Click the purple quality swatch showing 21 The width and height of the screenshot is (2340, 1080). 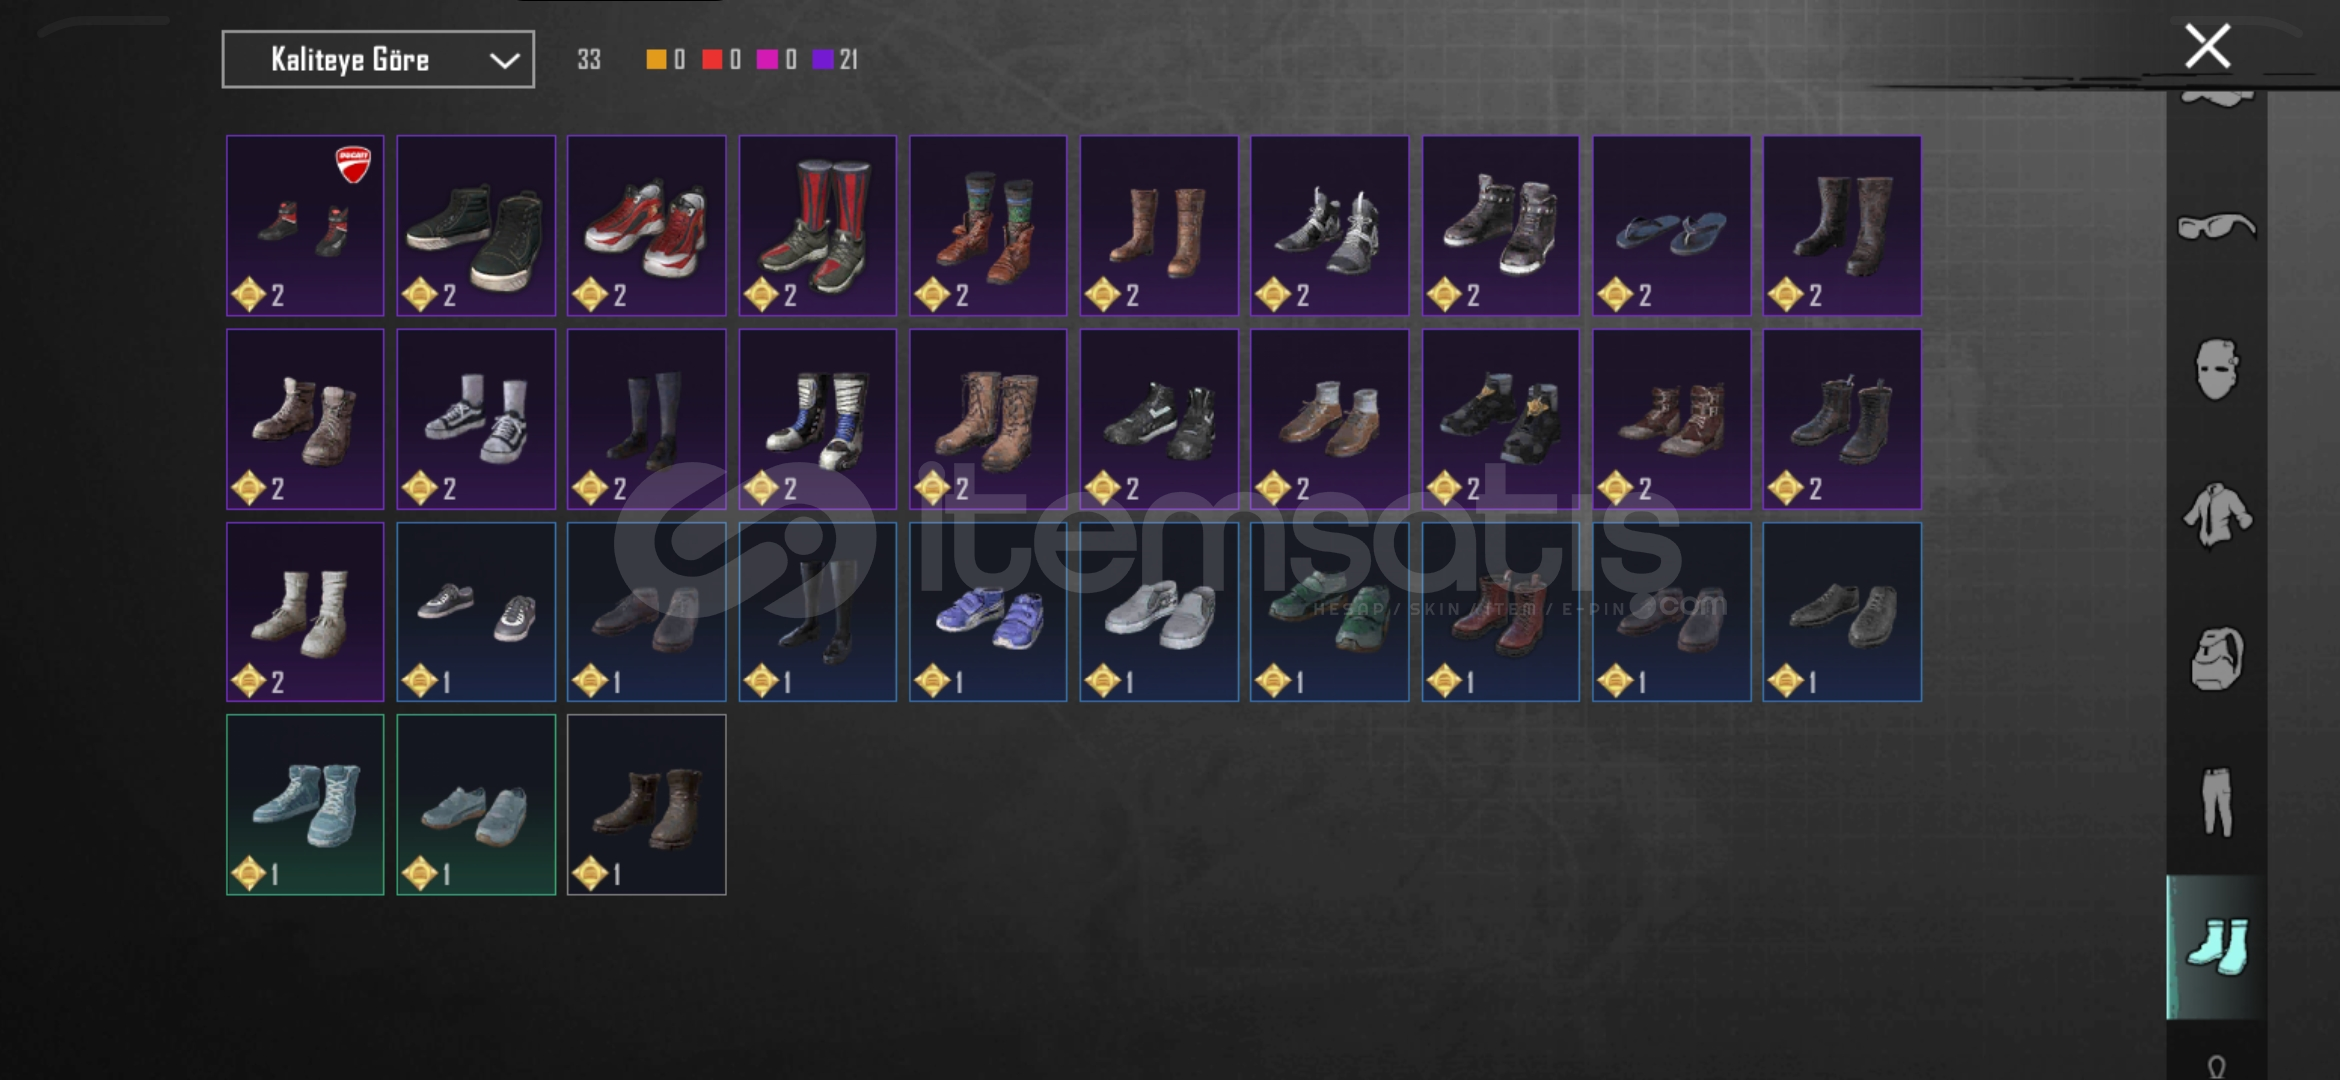point(823,60)
